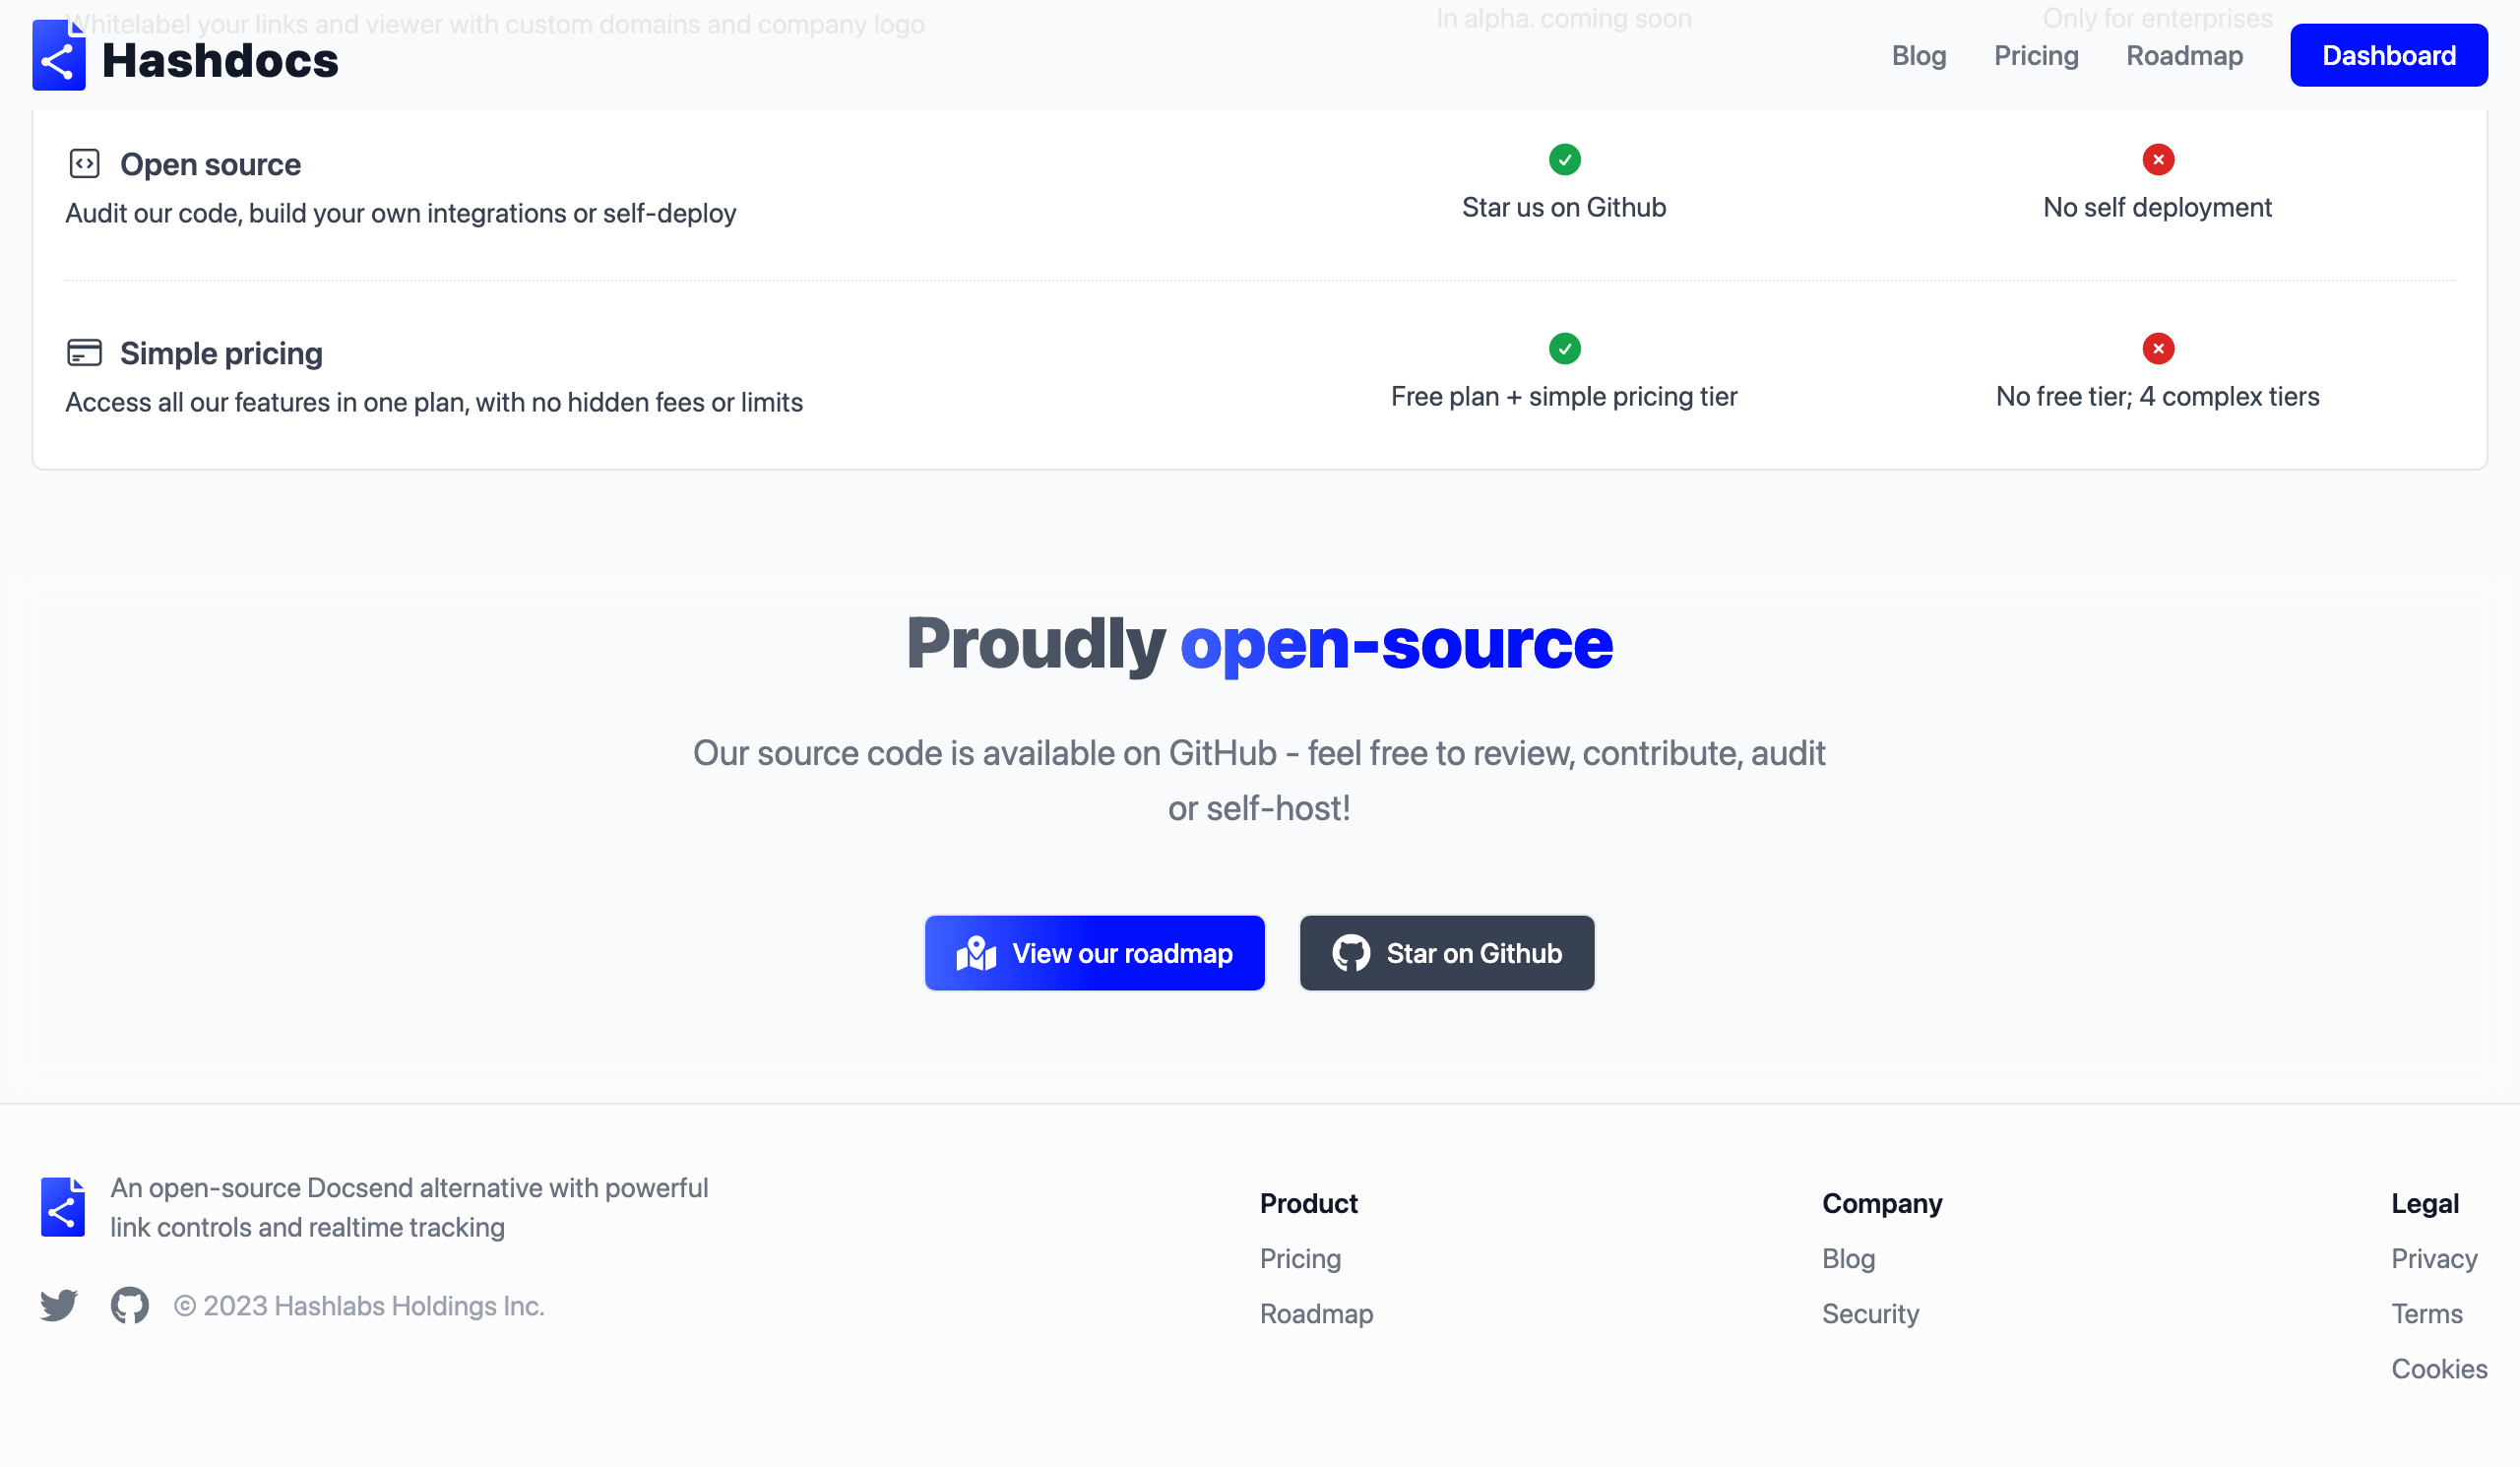Click the footer tagline about Docsend alternative
Viewport: 2520px width, 1467px height.
click(409, 1208)
